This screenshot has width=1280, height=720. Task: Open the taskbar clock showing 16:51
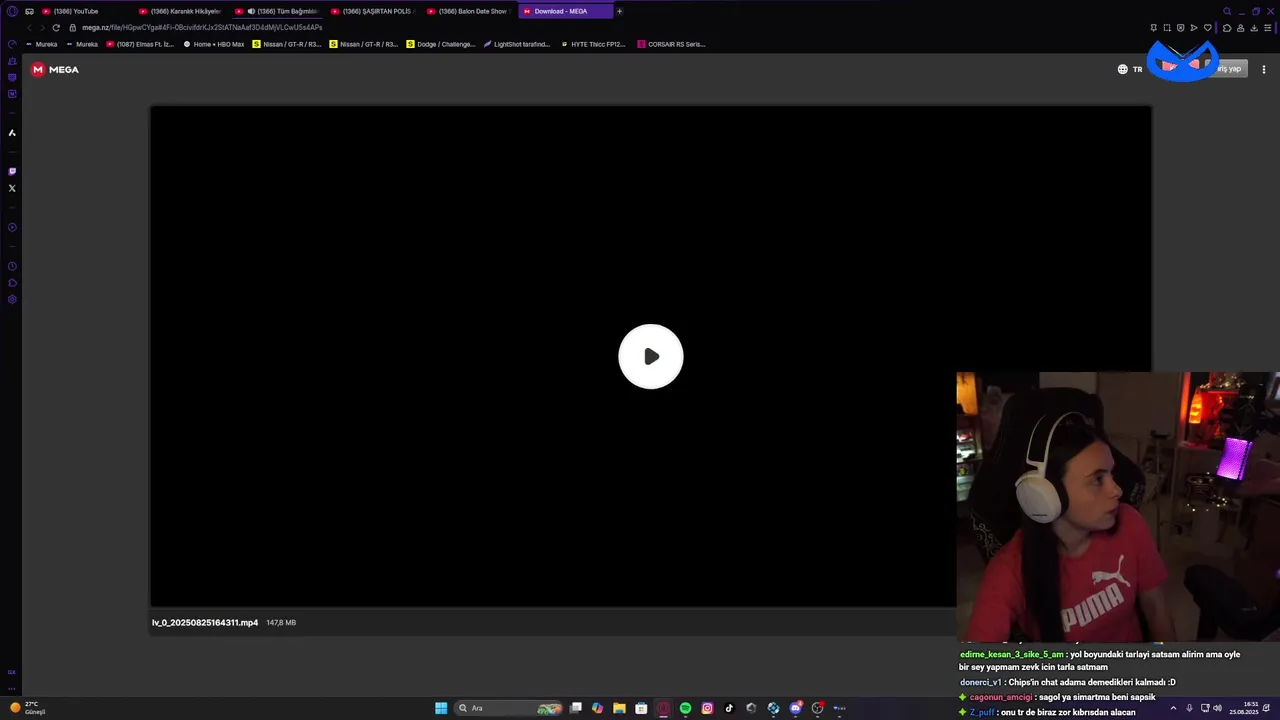[1245, 708]
